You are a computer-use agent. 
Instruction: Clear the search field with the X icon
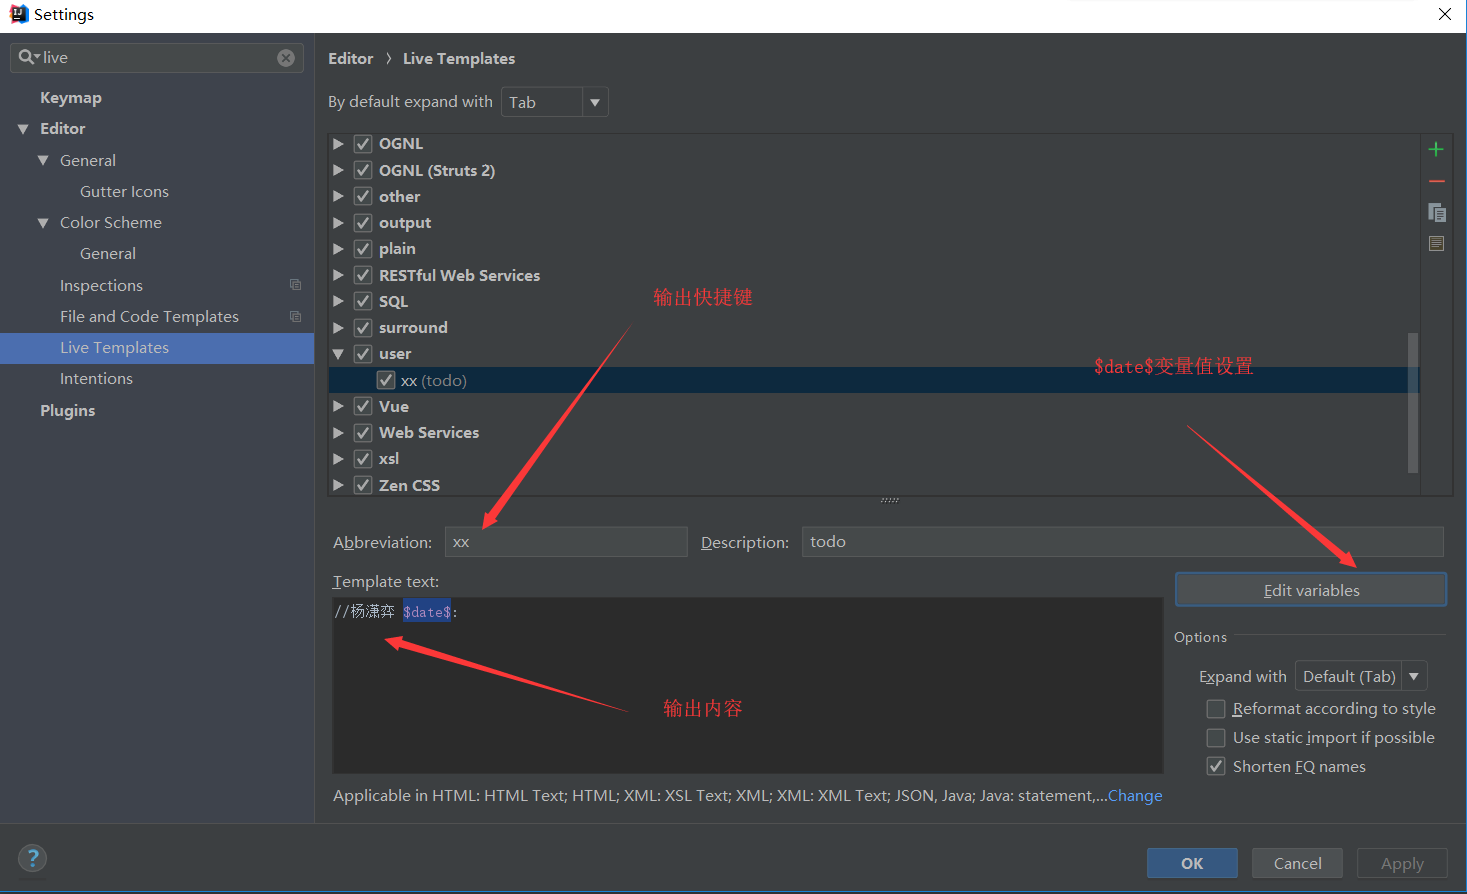click(286, 58)
